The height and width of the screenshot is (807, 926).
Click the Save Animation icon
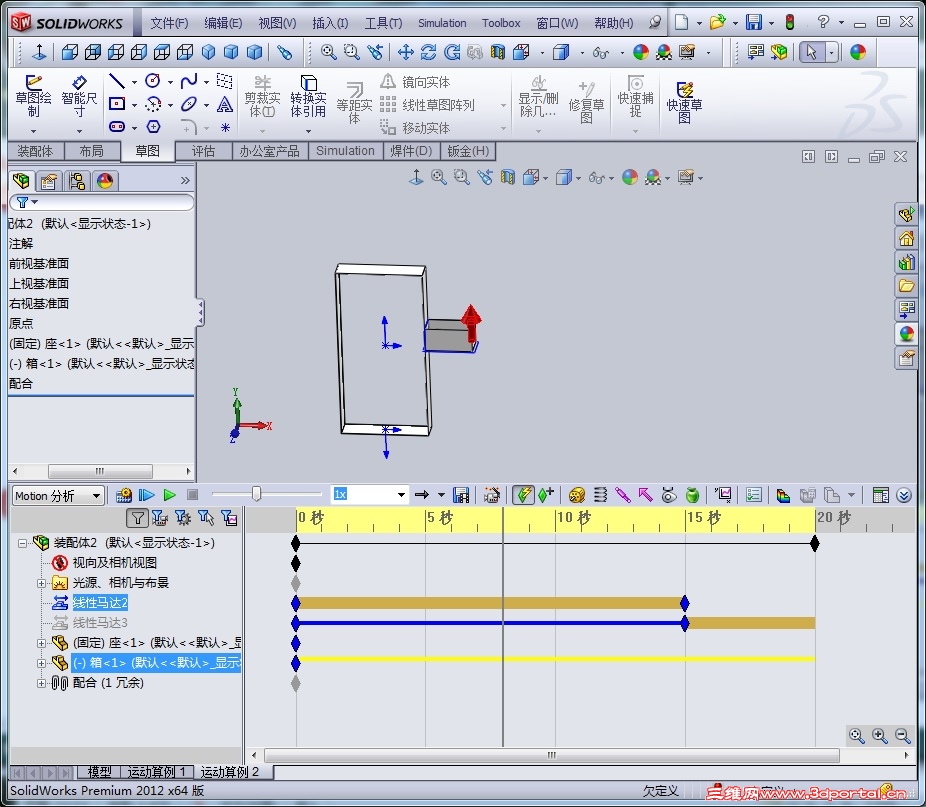461,495
